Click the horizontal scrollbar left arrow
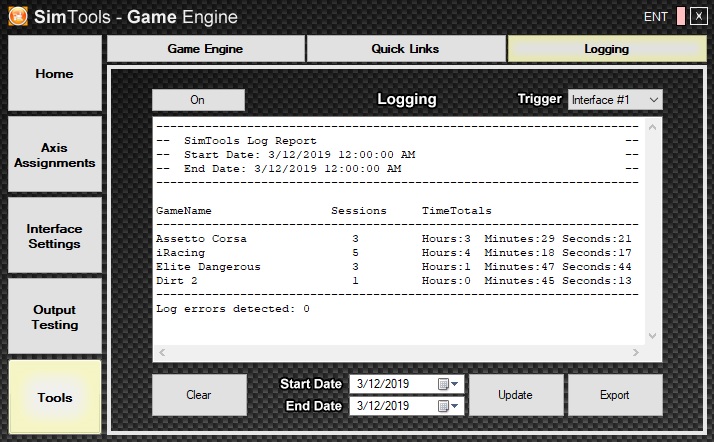Image resolution: width=714 pixels, height=442 pixels. click(162, 352)
